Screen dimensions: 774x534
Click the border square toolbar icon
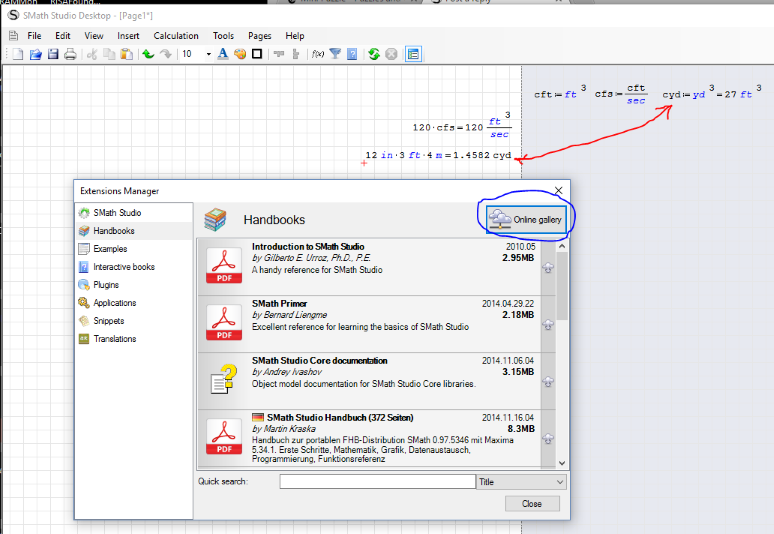257,54
